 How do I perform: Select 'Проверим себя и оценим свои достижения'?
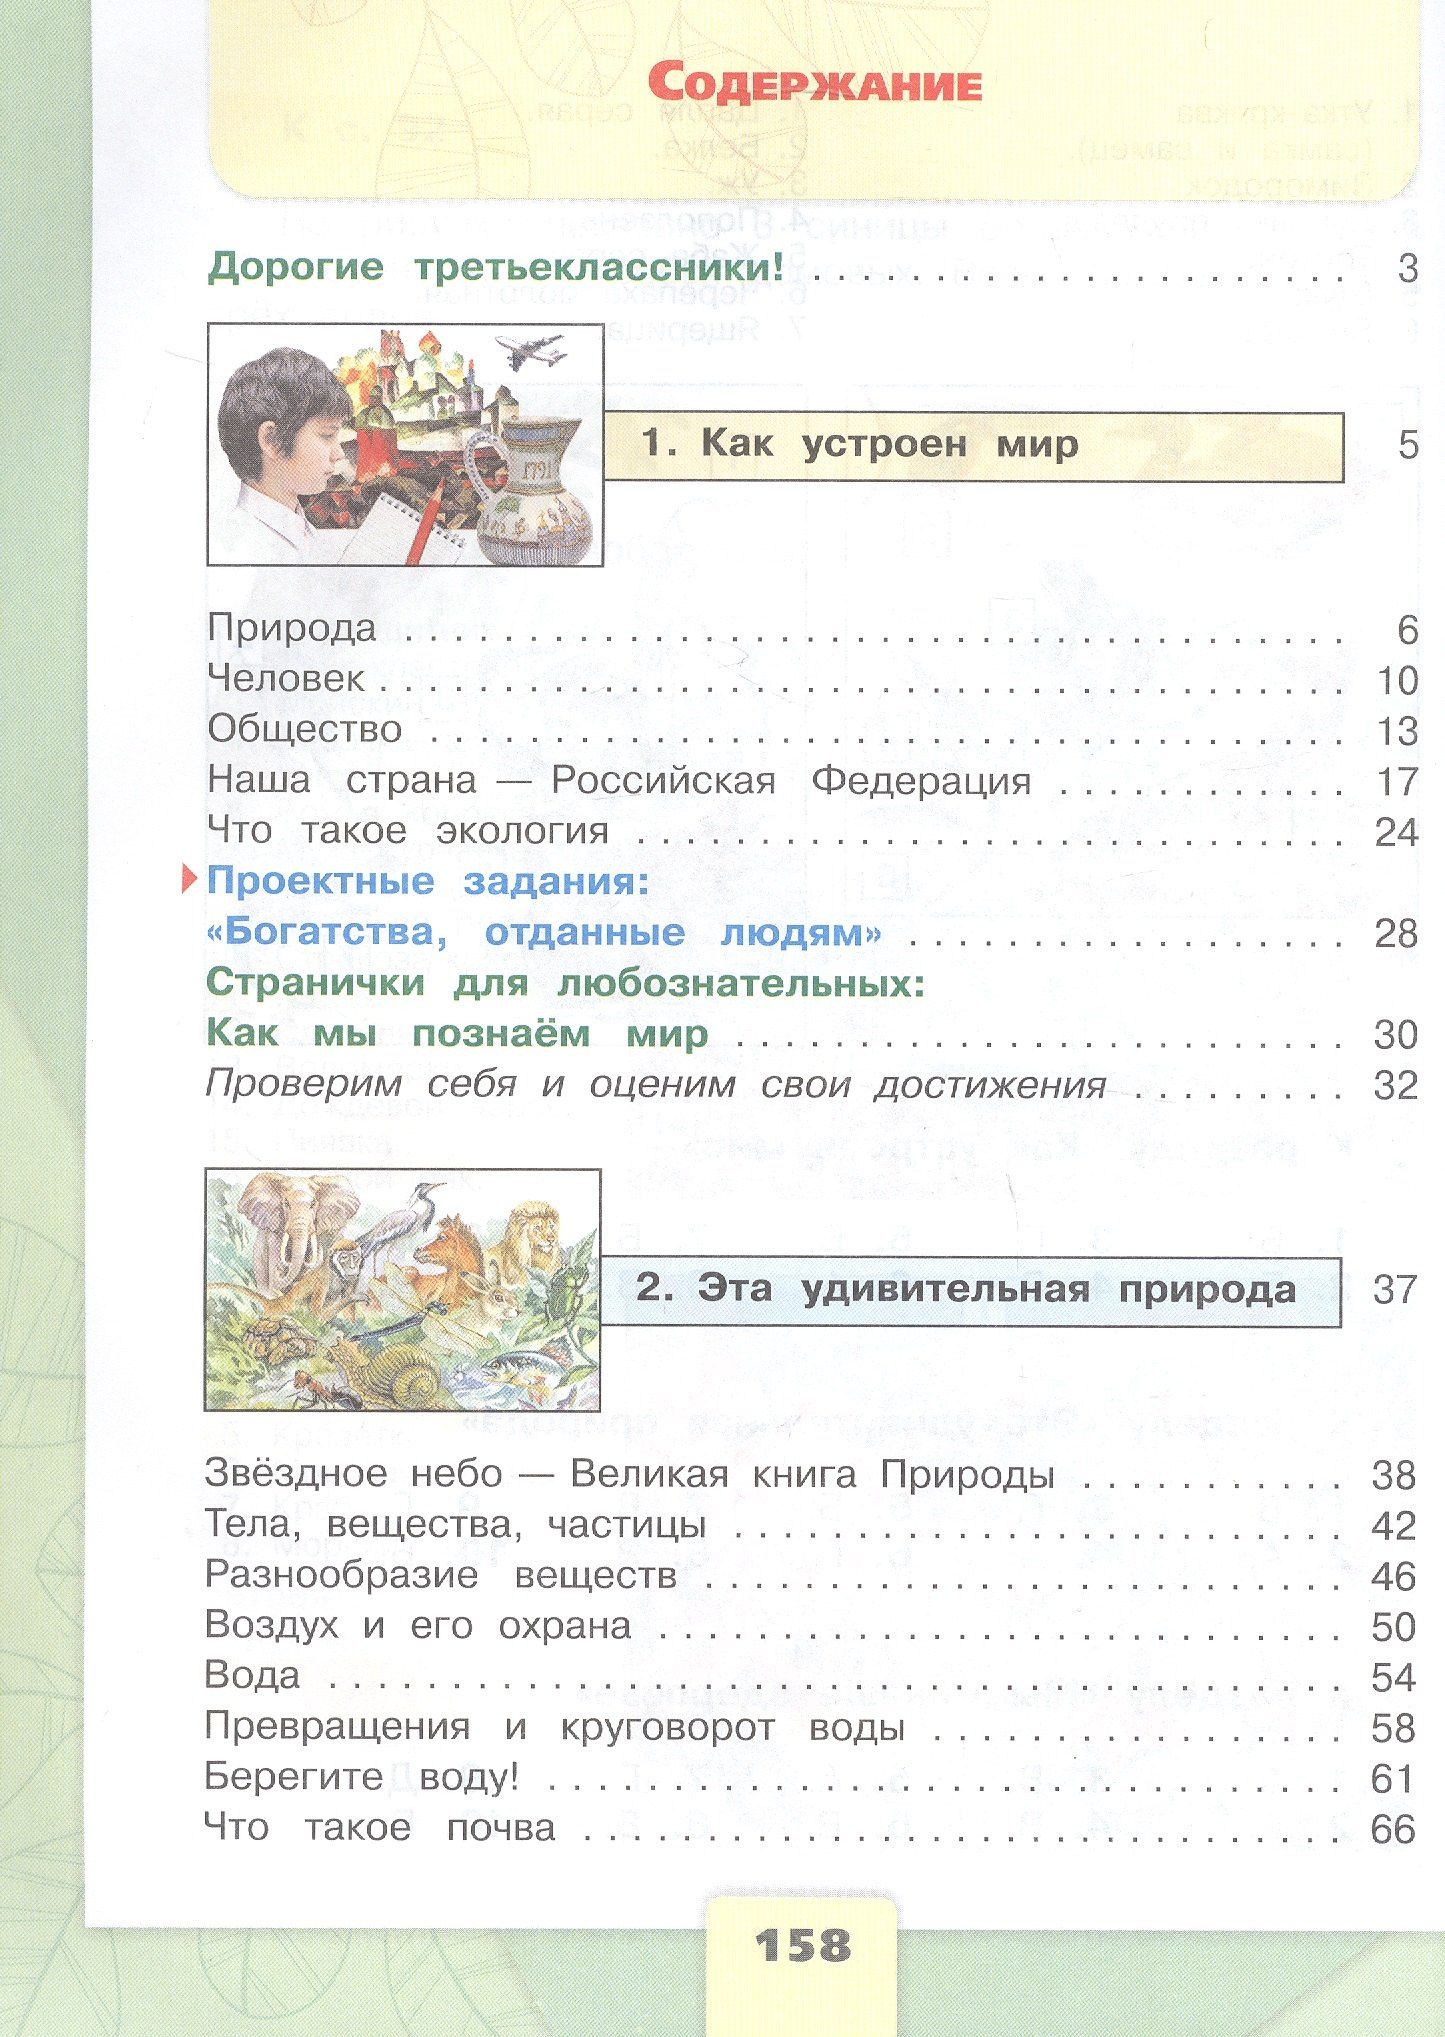pos(656,1085)
